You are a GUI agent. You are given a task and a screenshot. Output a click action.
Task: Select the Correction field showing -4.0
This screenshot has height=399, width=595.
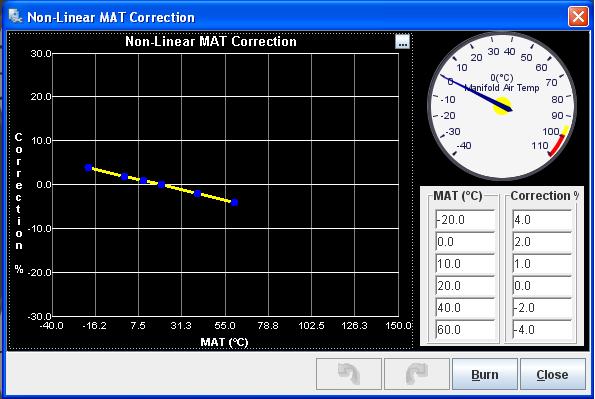(542, 330)
